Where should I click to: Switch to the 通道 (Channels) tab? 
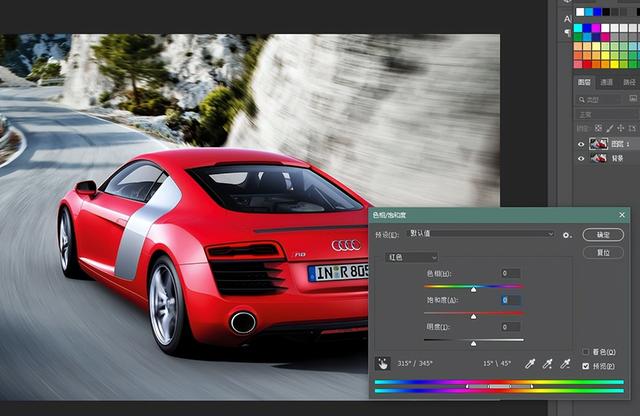[607, 82]
